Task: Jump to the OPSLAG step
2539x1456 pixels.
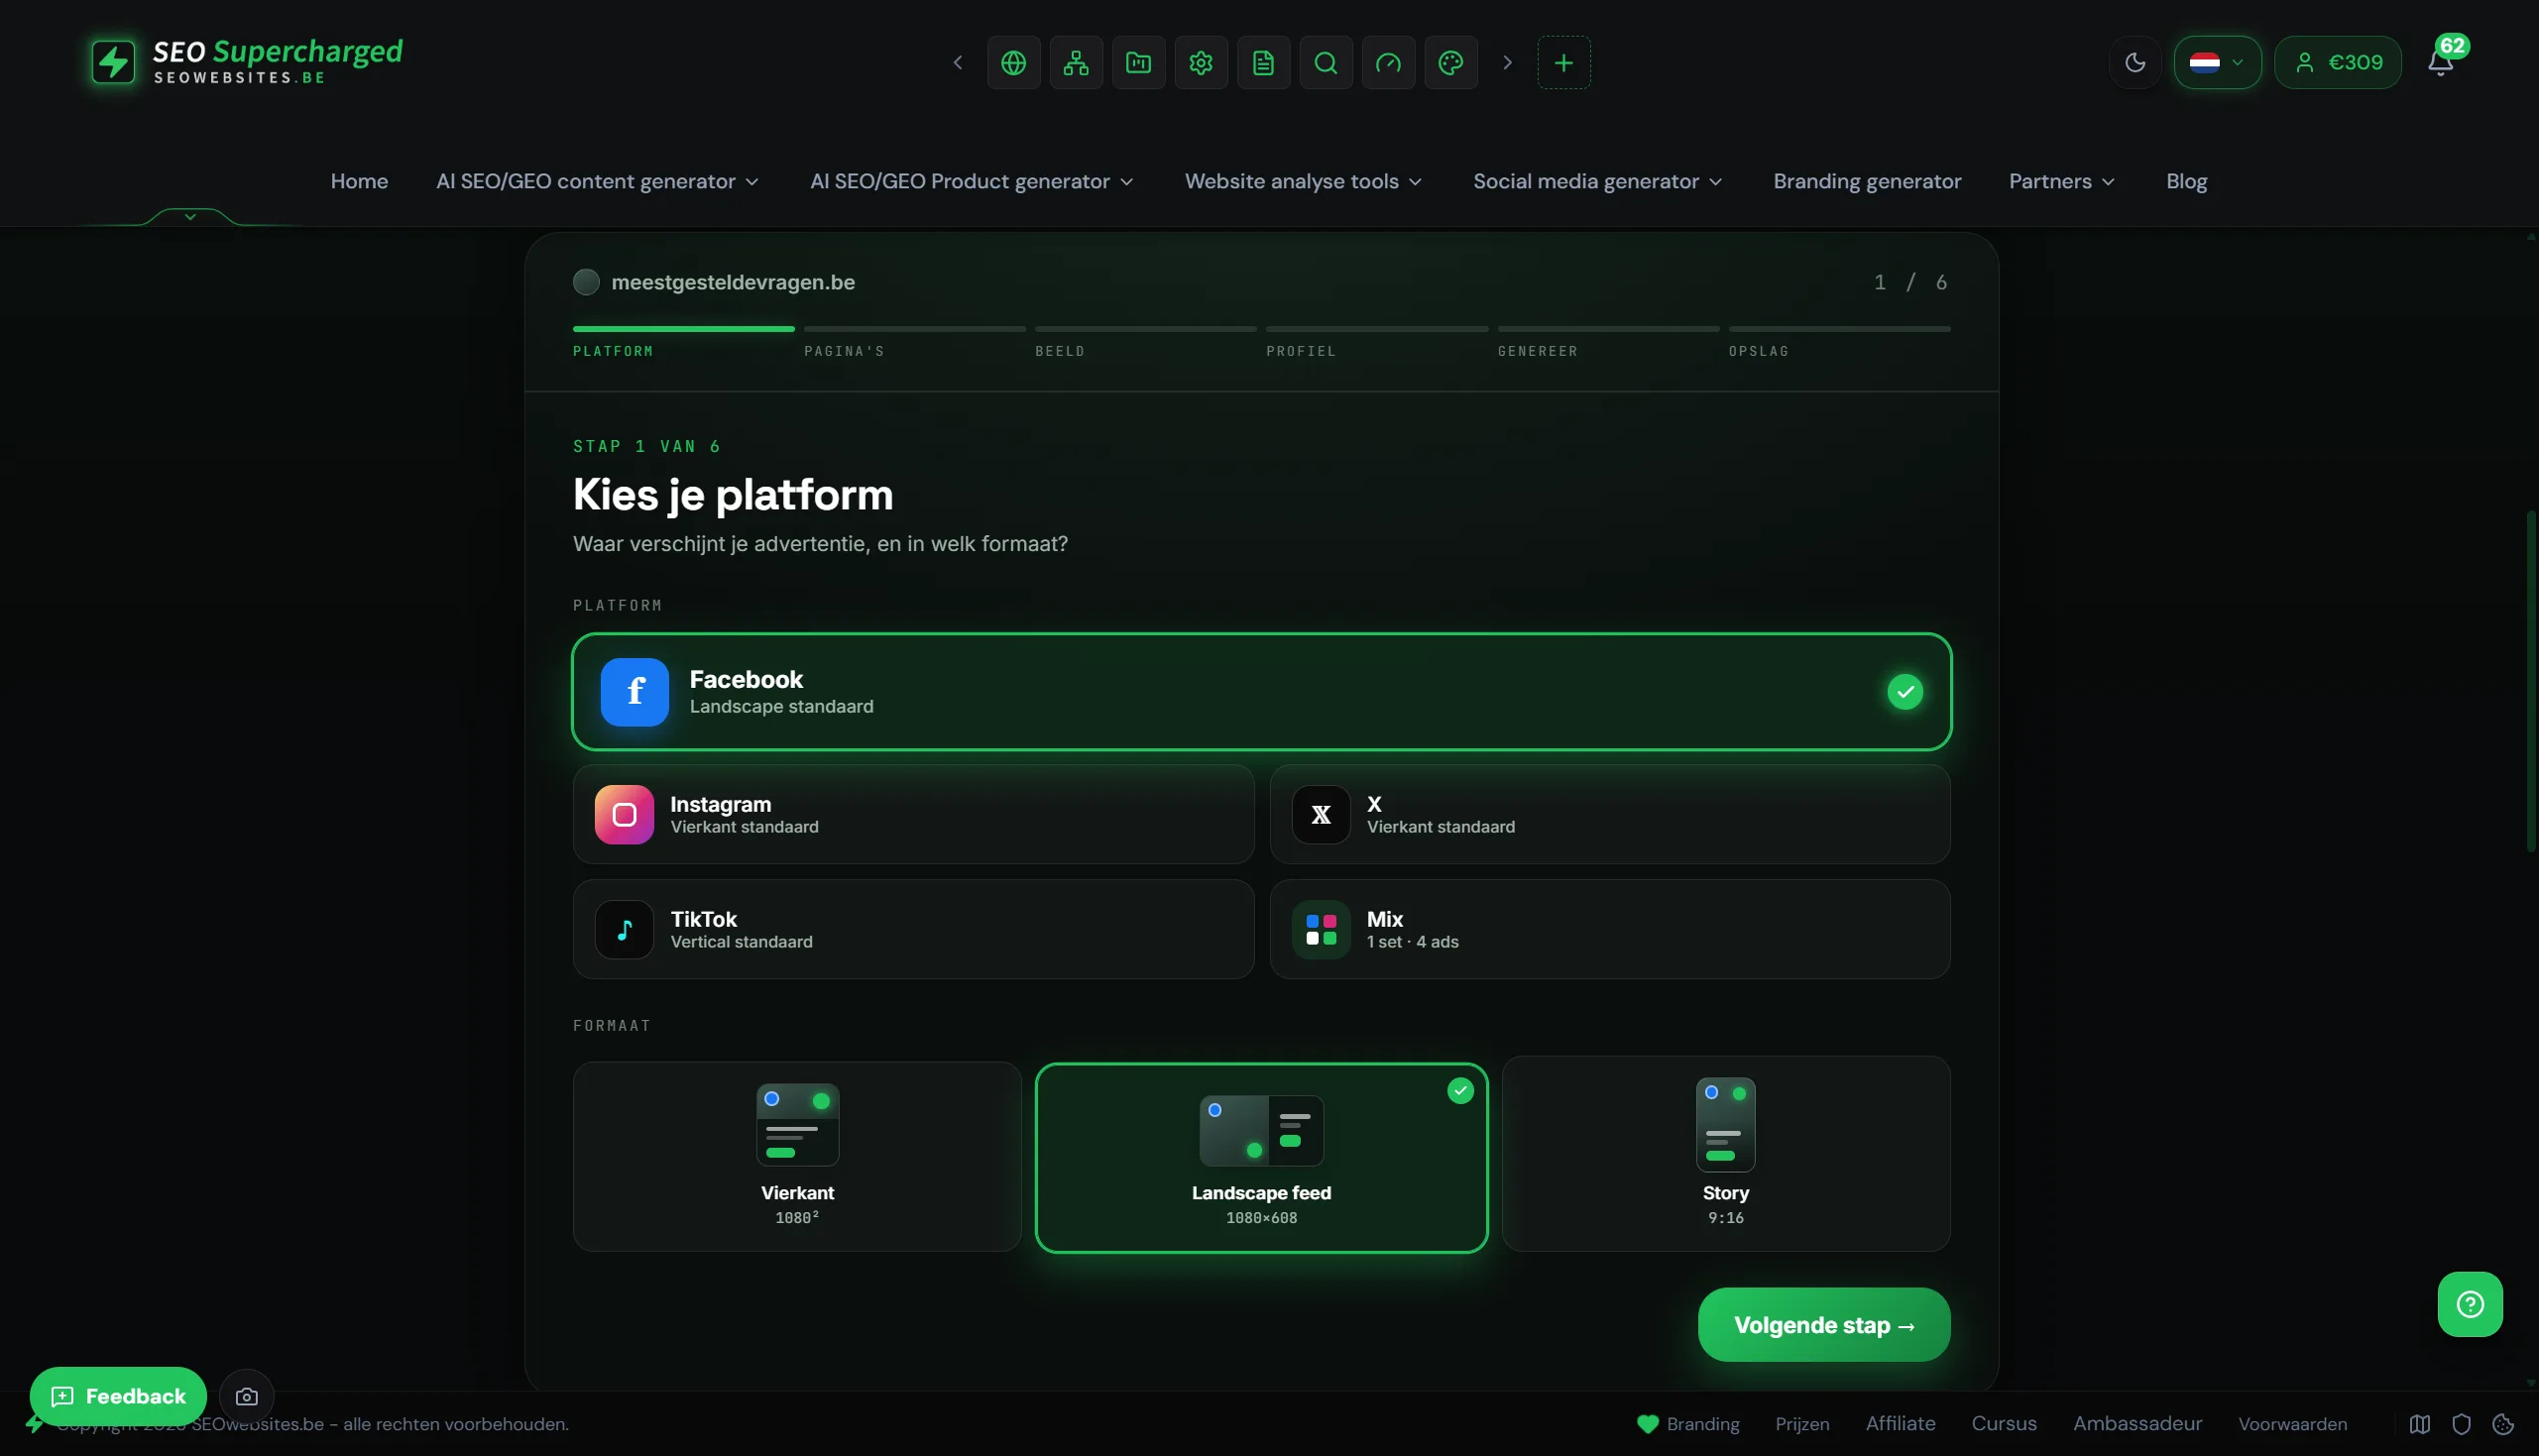Action: tap(1758, 351)
